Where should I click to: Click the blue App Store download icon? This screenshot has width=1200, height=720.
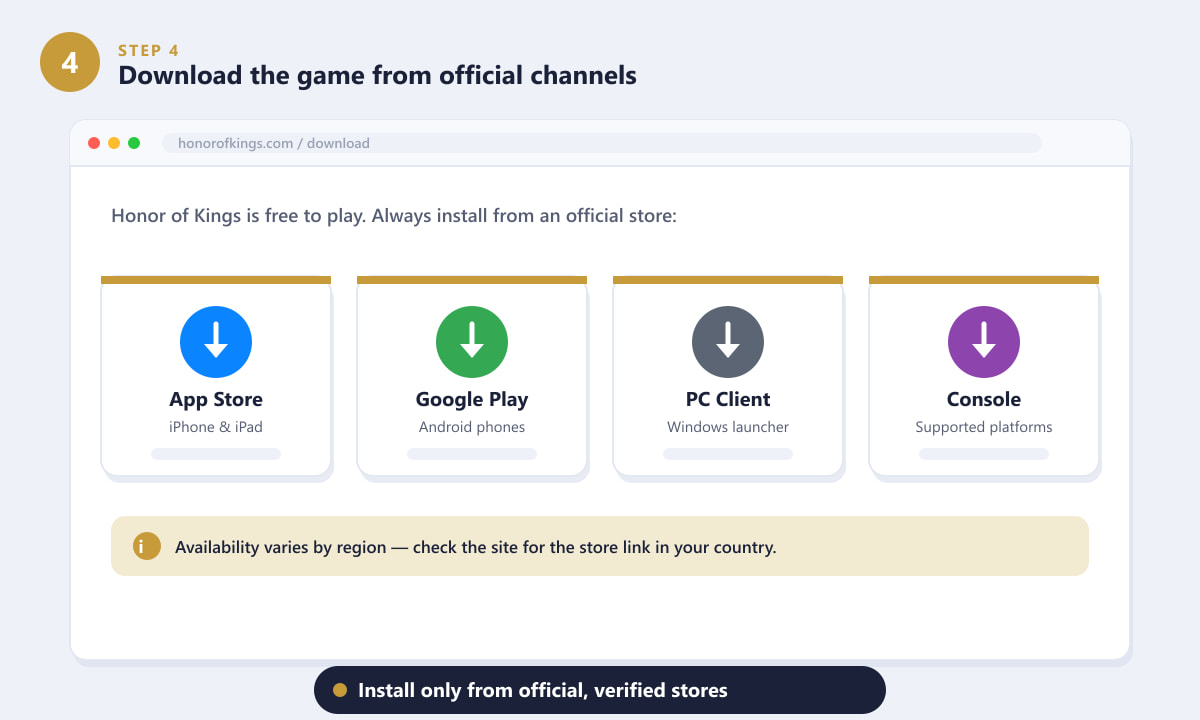[x=216, y=342]
